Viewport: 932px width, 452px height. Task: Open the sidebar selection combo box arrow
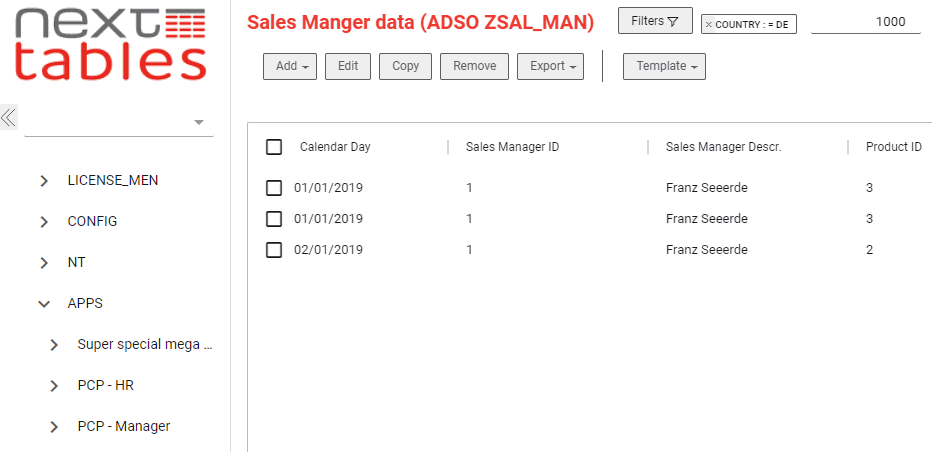tap(199, 123)
